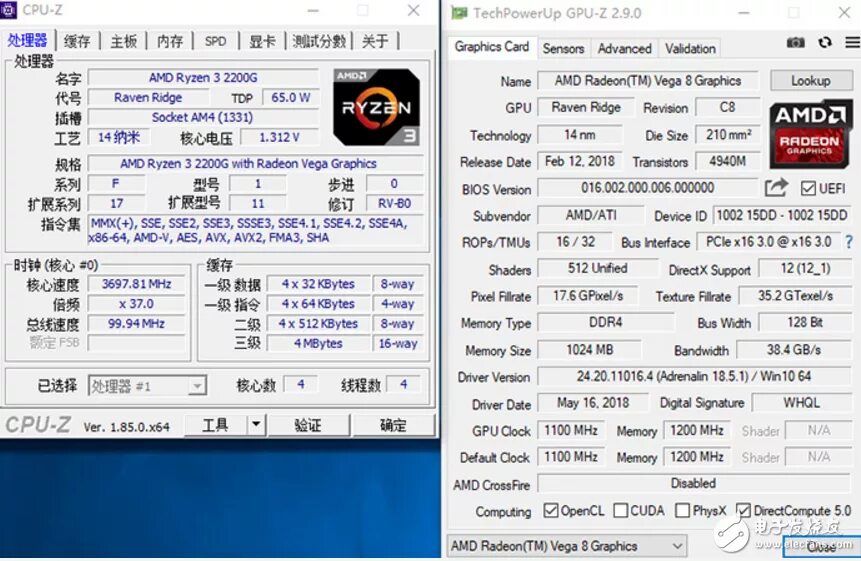The image size is (861, 561).
Task: Switch to the 处理器 tab
Action: click(27, 41)
